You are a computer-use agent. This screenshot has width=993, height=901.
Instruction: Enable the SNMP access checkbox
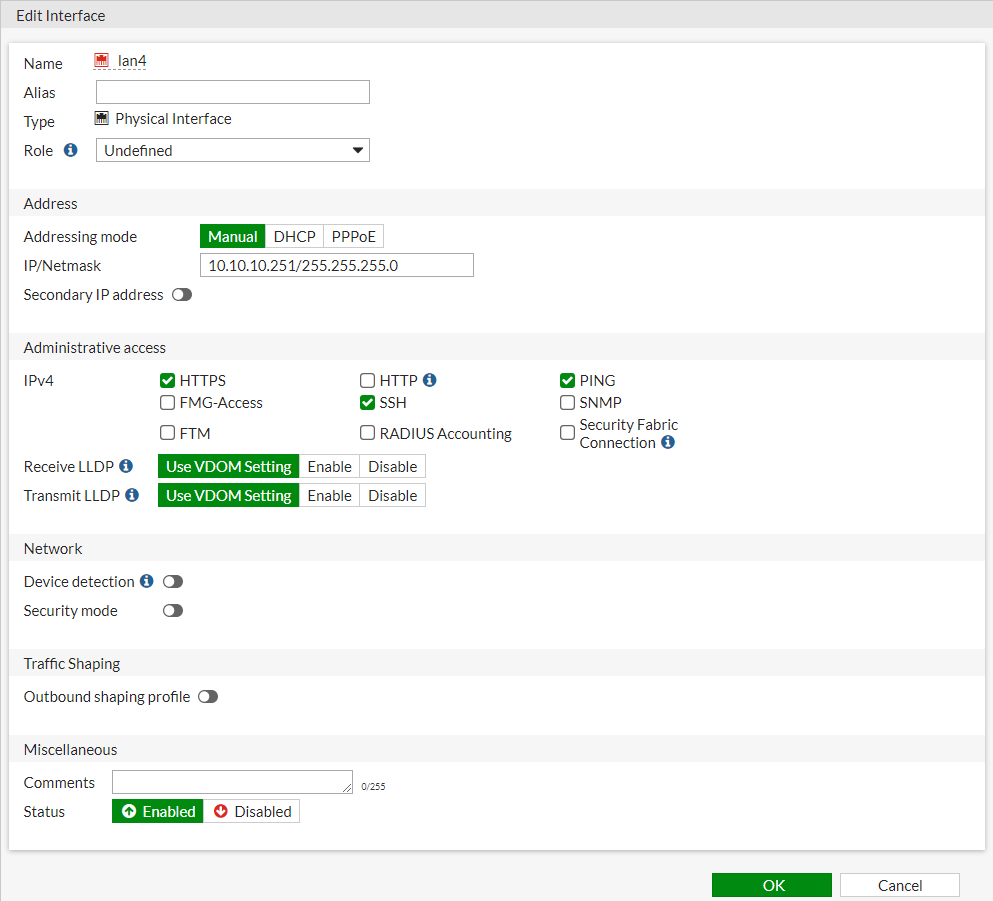click(x=567, y=403)
